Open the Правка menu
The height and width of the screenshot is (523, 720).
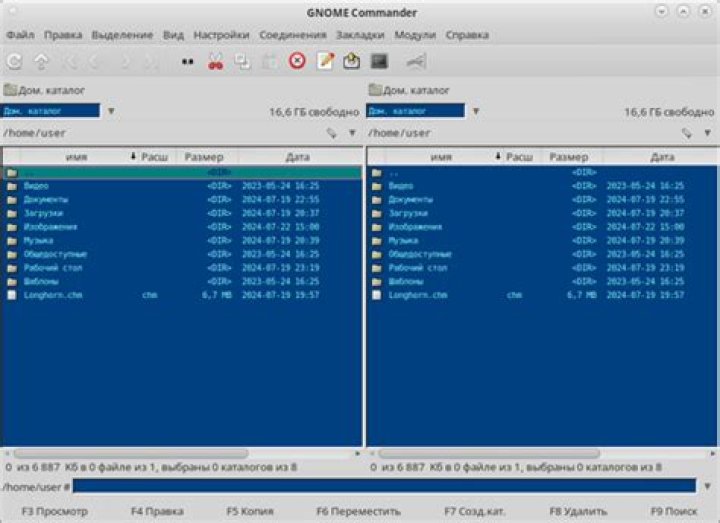63,35
